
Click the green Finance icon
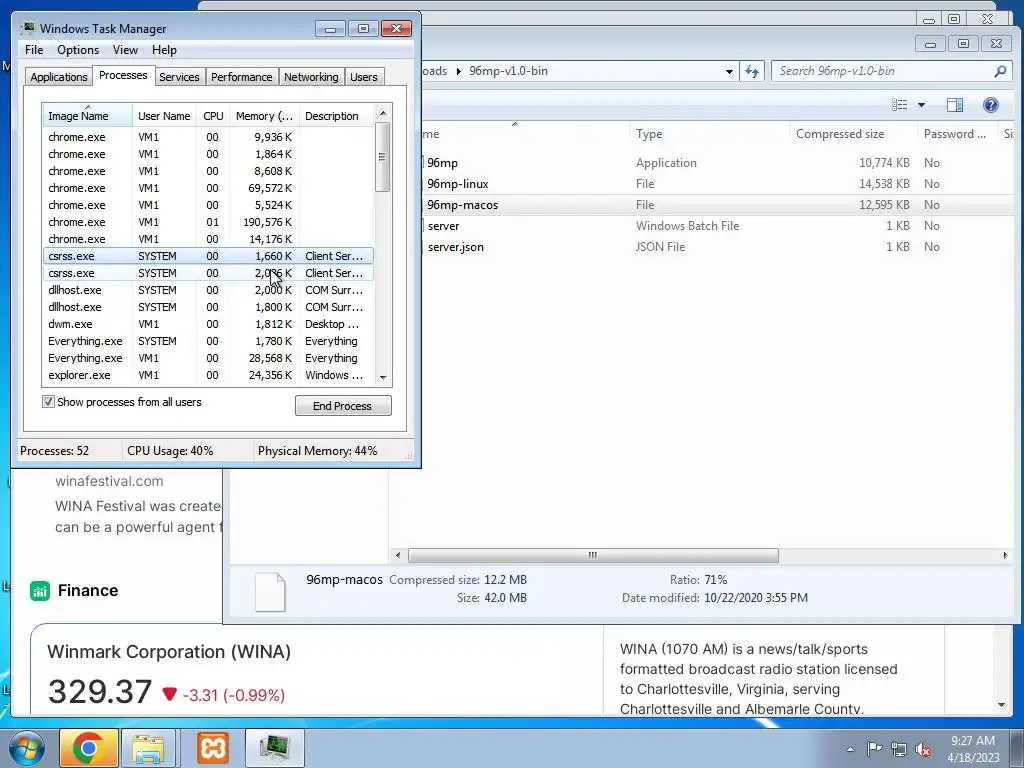click(x=40, y=591)
